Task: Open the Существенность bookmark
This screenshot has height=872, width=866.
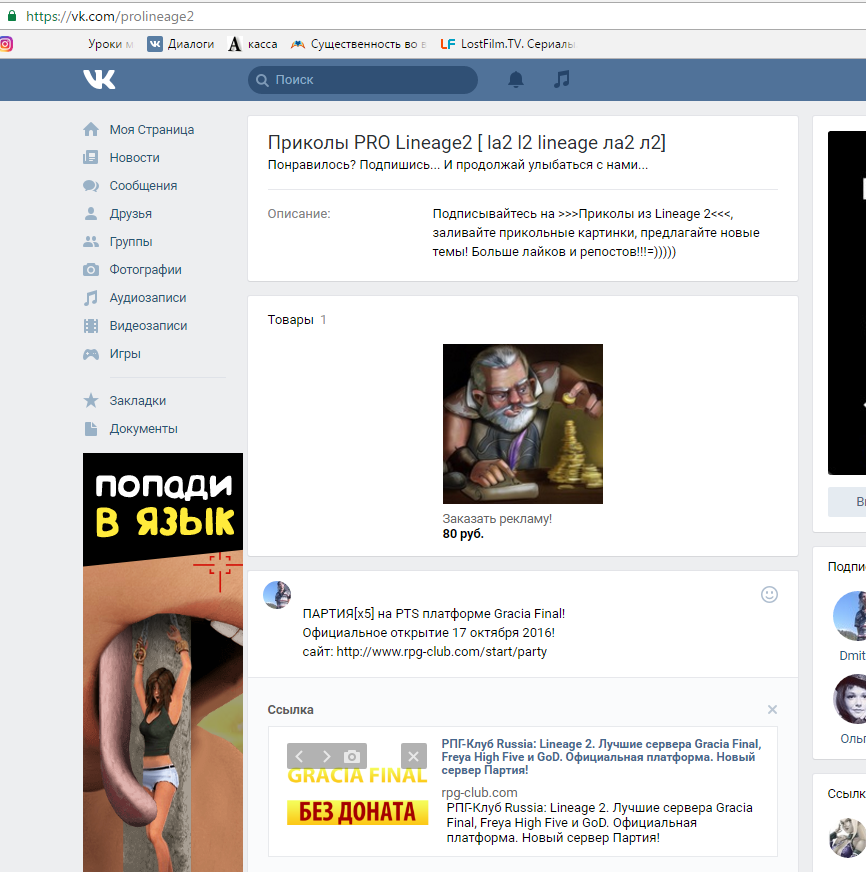Action: (359, 44)
